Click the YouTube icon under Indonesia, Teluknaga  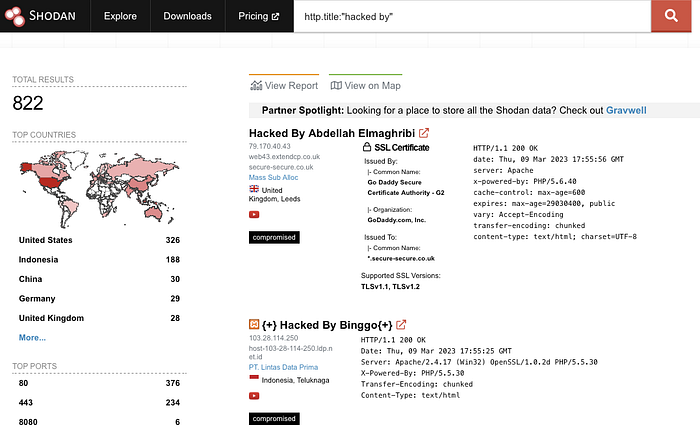click(254, 396)
